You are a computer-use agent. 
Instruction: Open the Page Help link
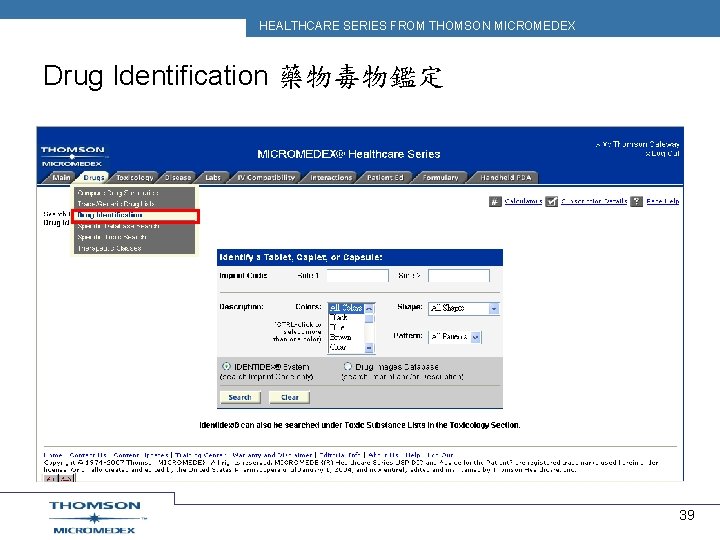[x=663, y=201]
